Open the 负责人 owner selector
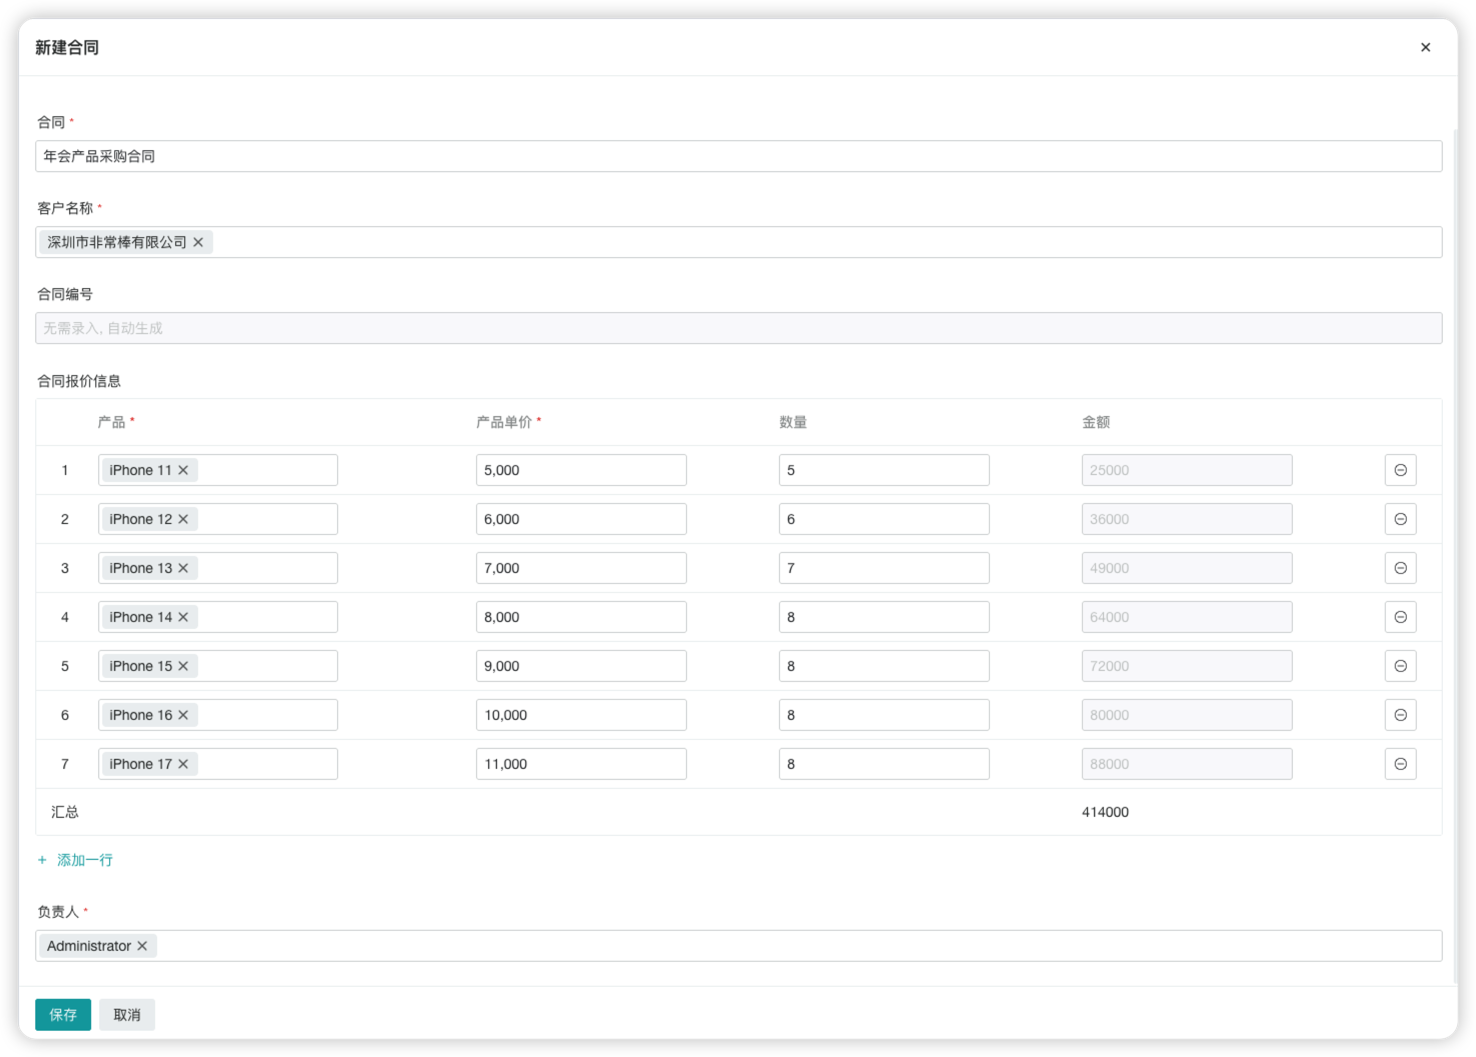The width and height of the screenshot is (1476, 1057). [738, 946]
